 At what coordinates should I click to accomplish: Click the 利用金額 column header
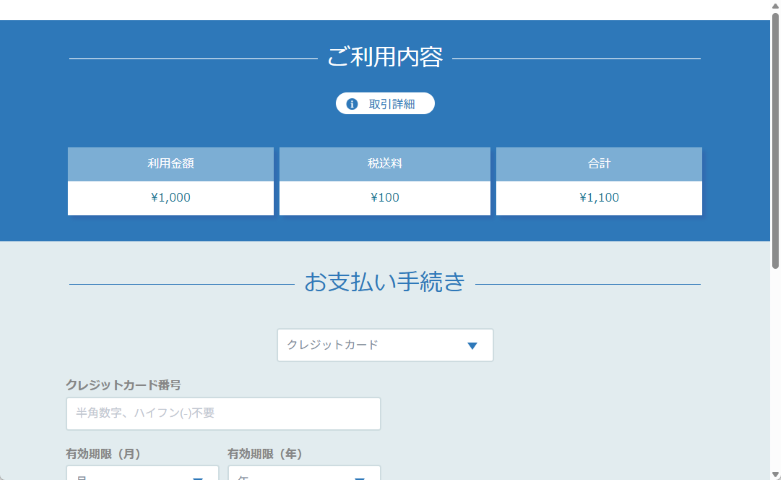170,164
